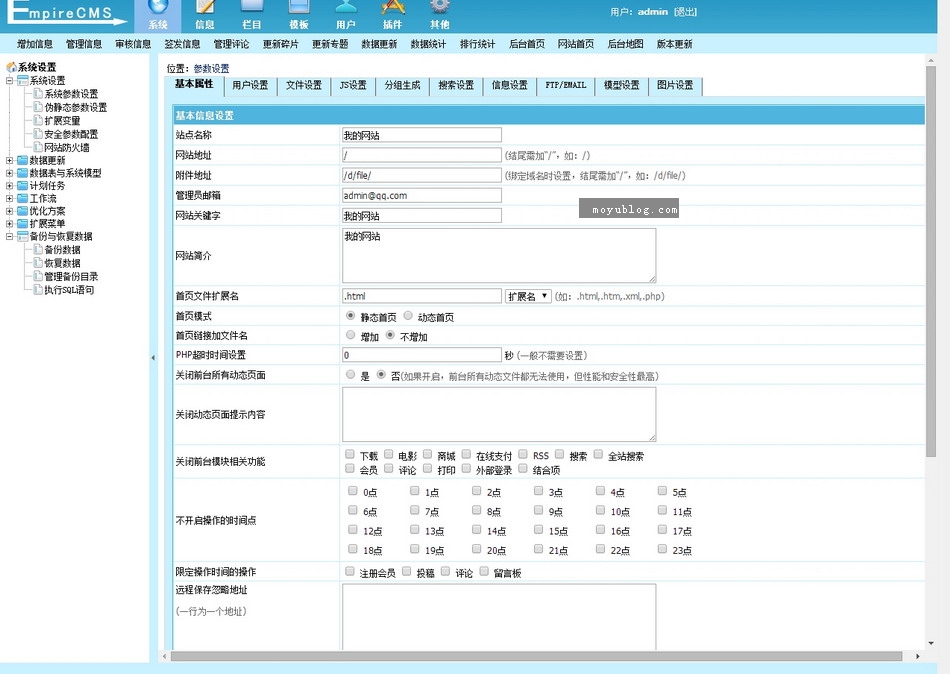
Task: Check the RSS module checkbox
Action: click(x=523, y=455)
